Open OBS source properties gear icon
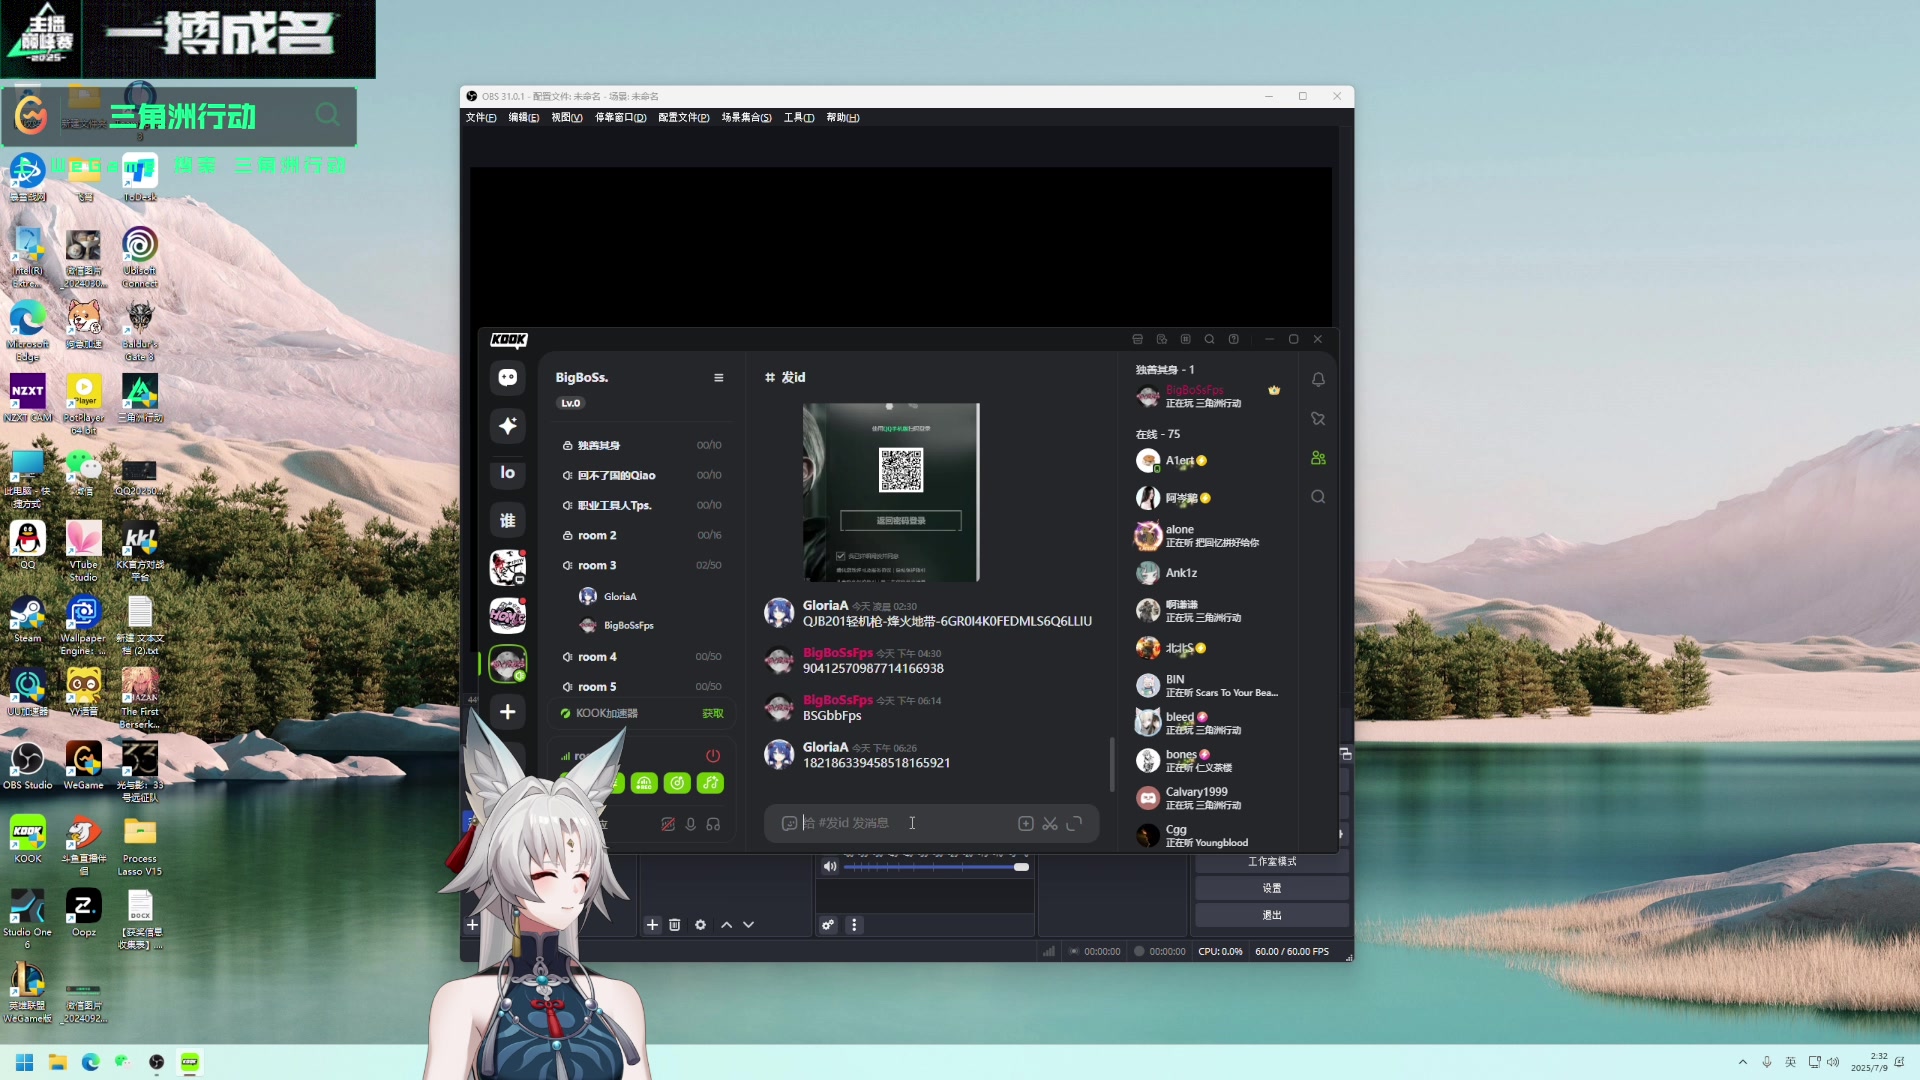 [x=700, y=925]
